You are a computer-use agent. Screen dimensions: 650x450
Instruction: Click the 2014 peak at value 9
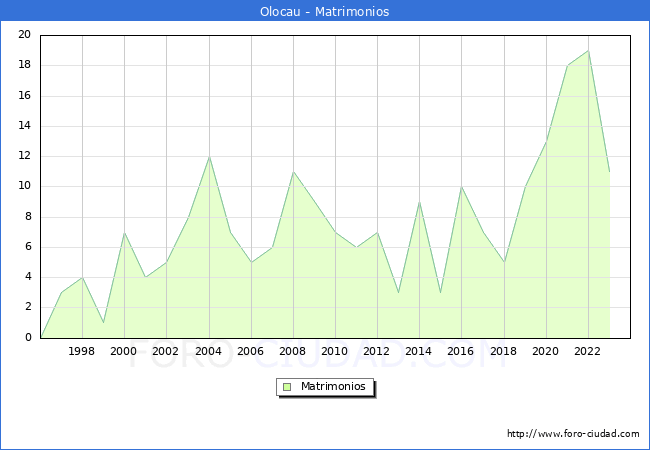pos(419,202)
